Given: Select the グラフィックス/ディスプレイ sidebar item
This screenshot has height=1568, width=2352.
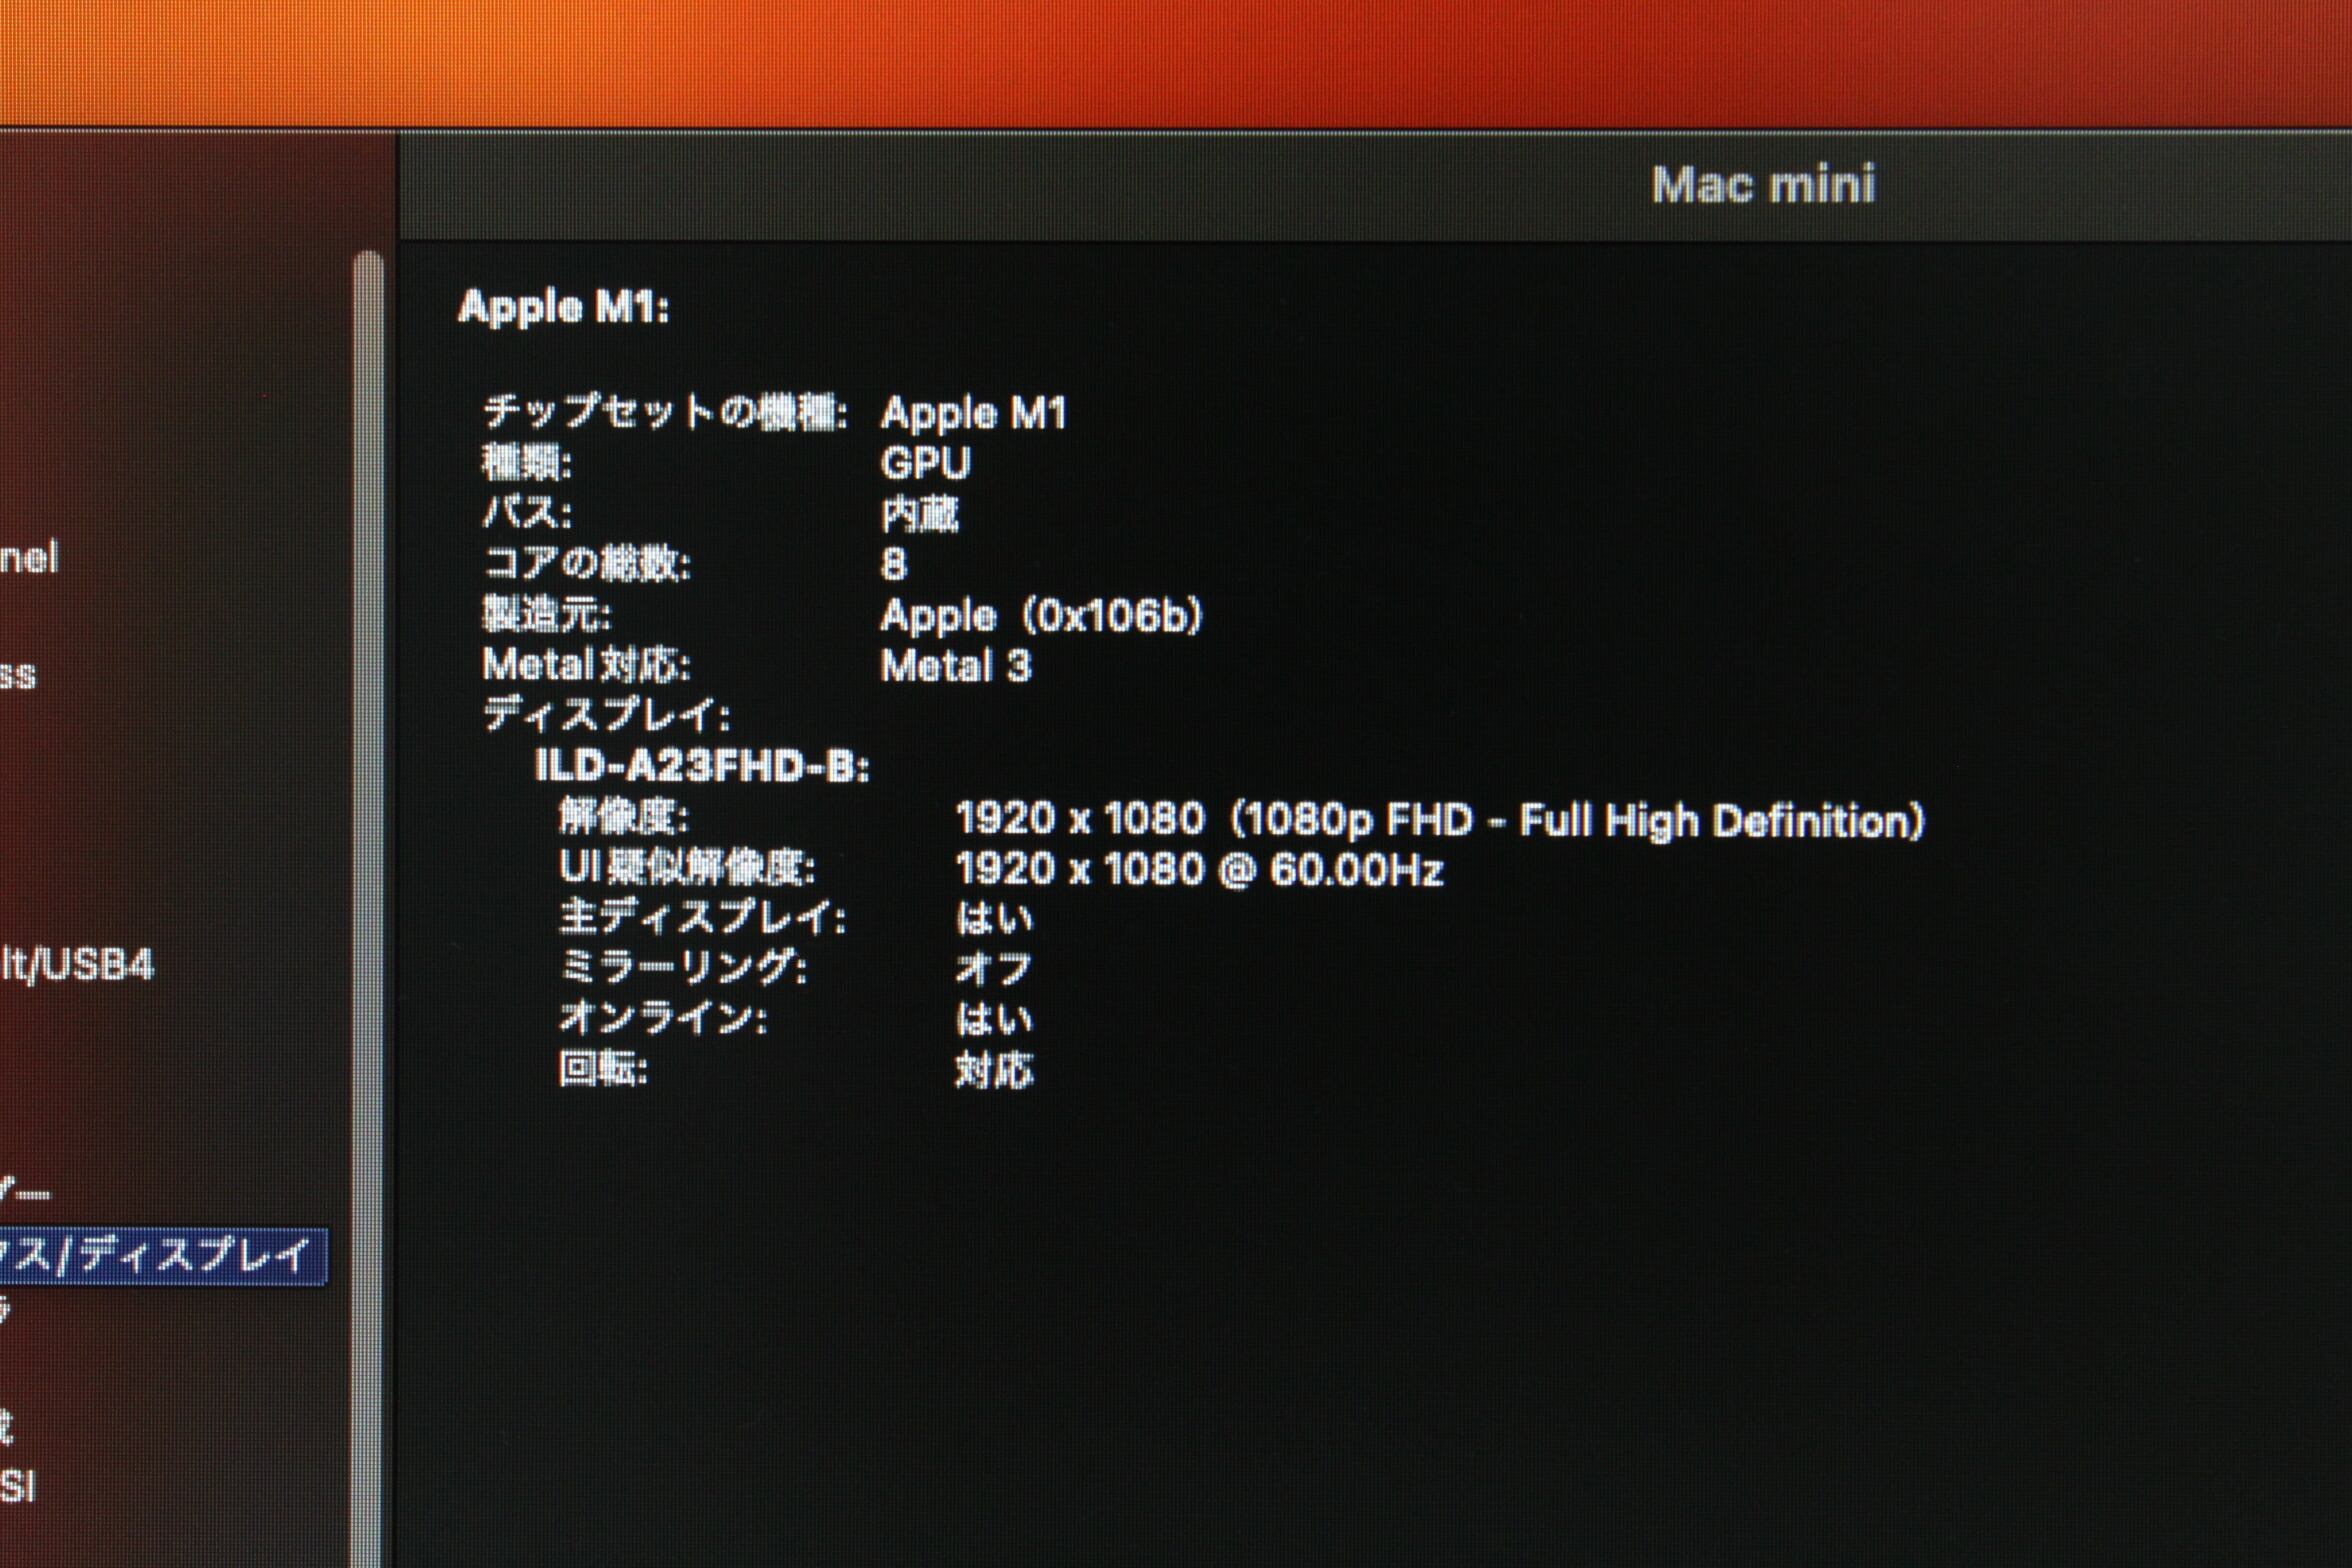Looking at the screenshot, I should (x=160, y=1256).
